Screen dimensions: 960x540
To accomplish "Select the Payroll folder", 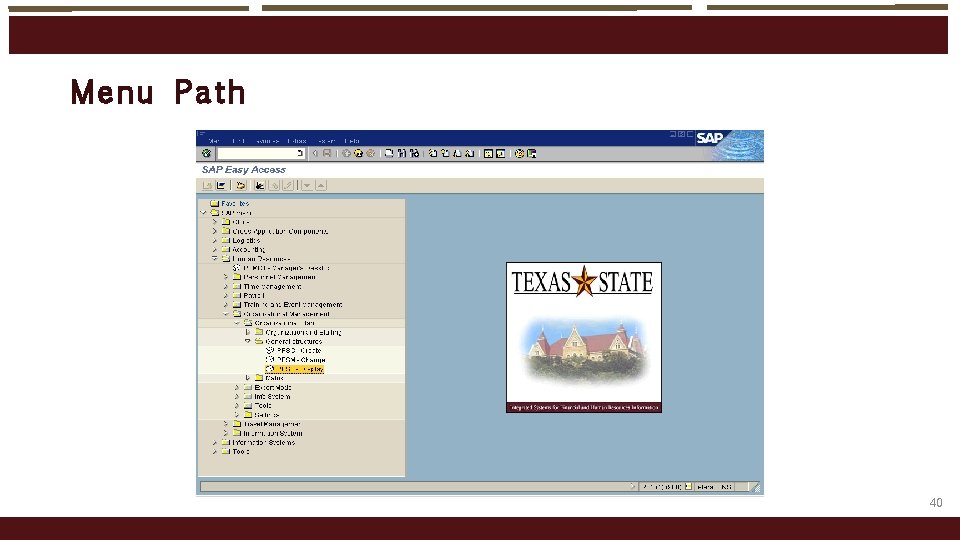I will coord(249,296).
